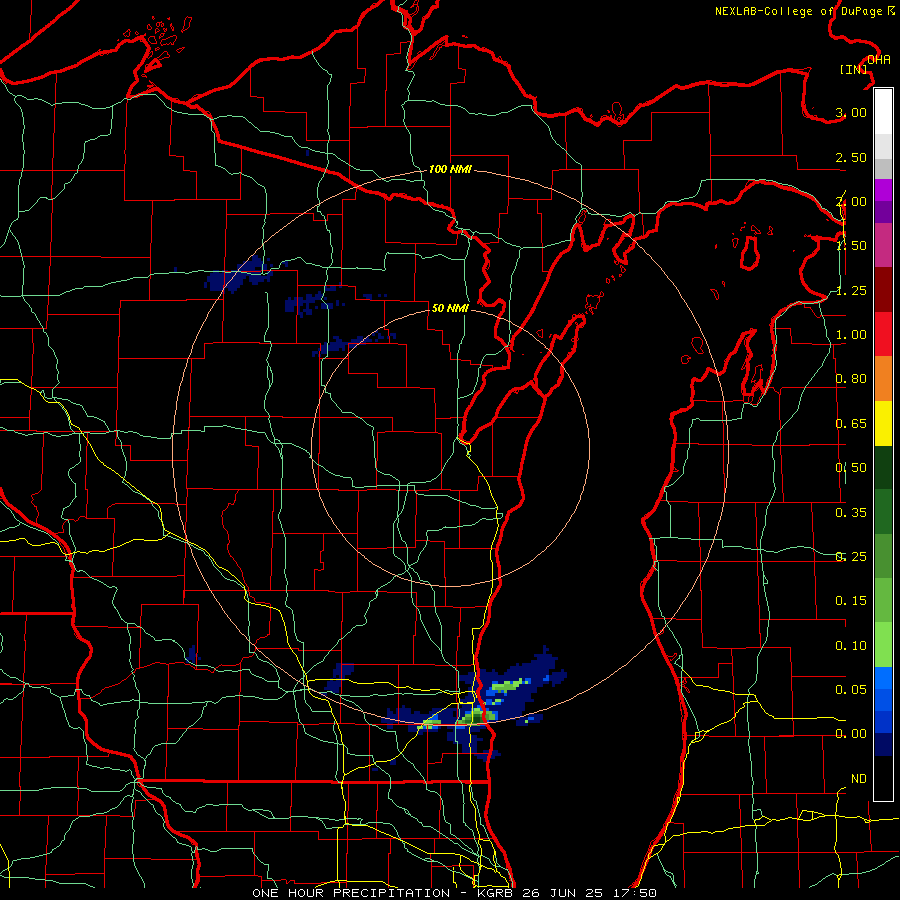
Task: Click the ND legend label
Action: tap(859, 779)
